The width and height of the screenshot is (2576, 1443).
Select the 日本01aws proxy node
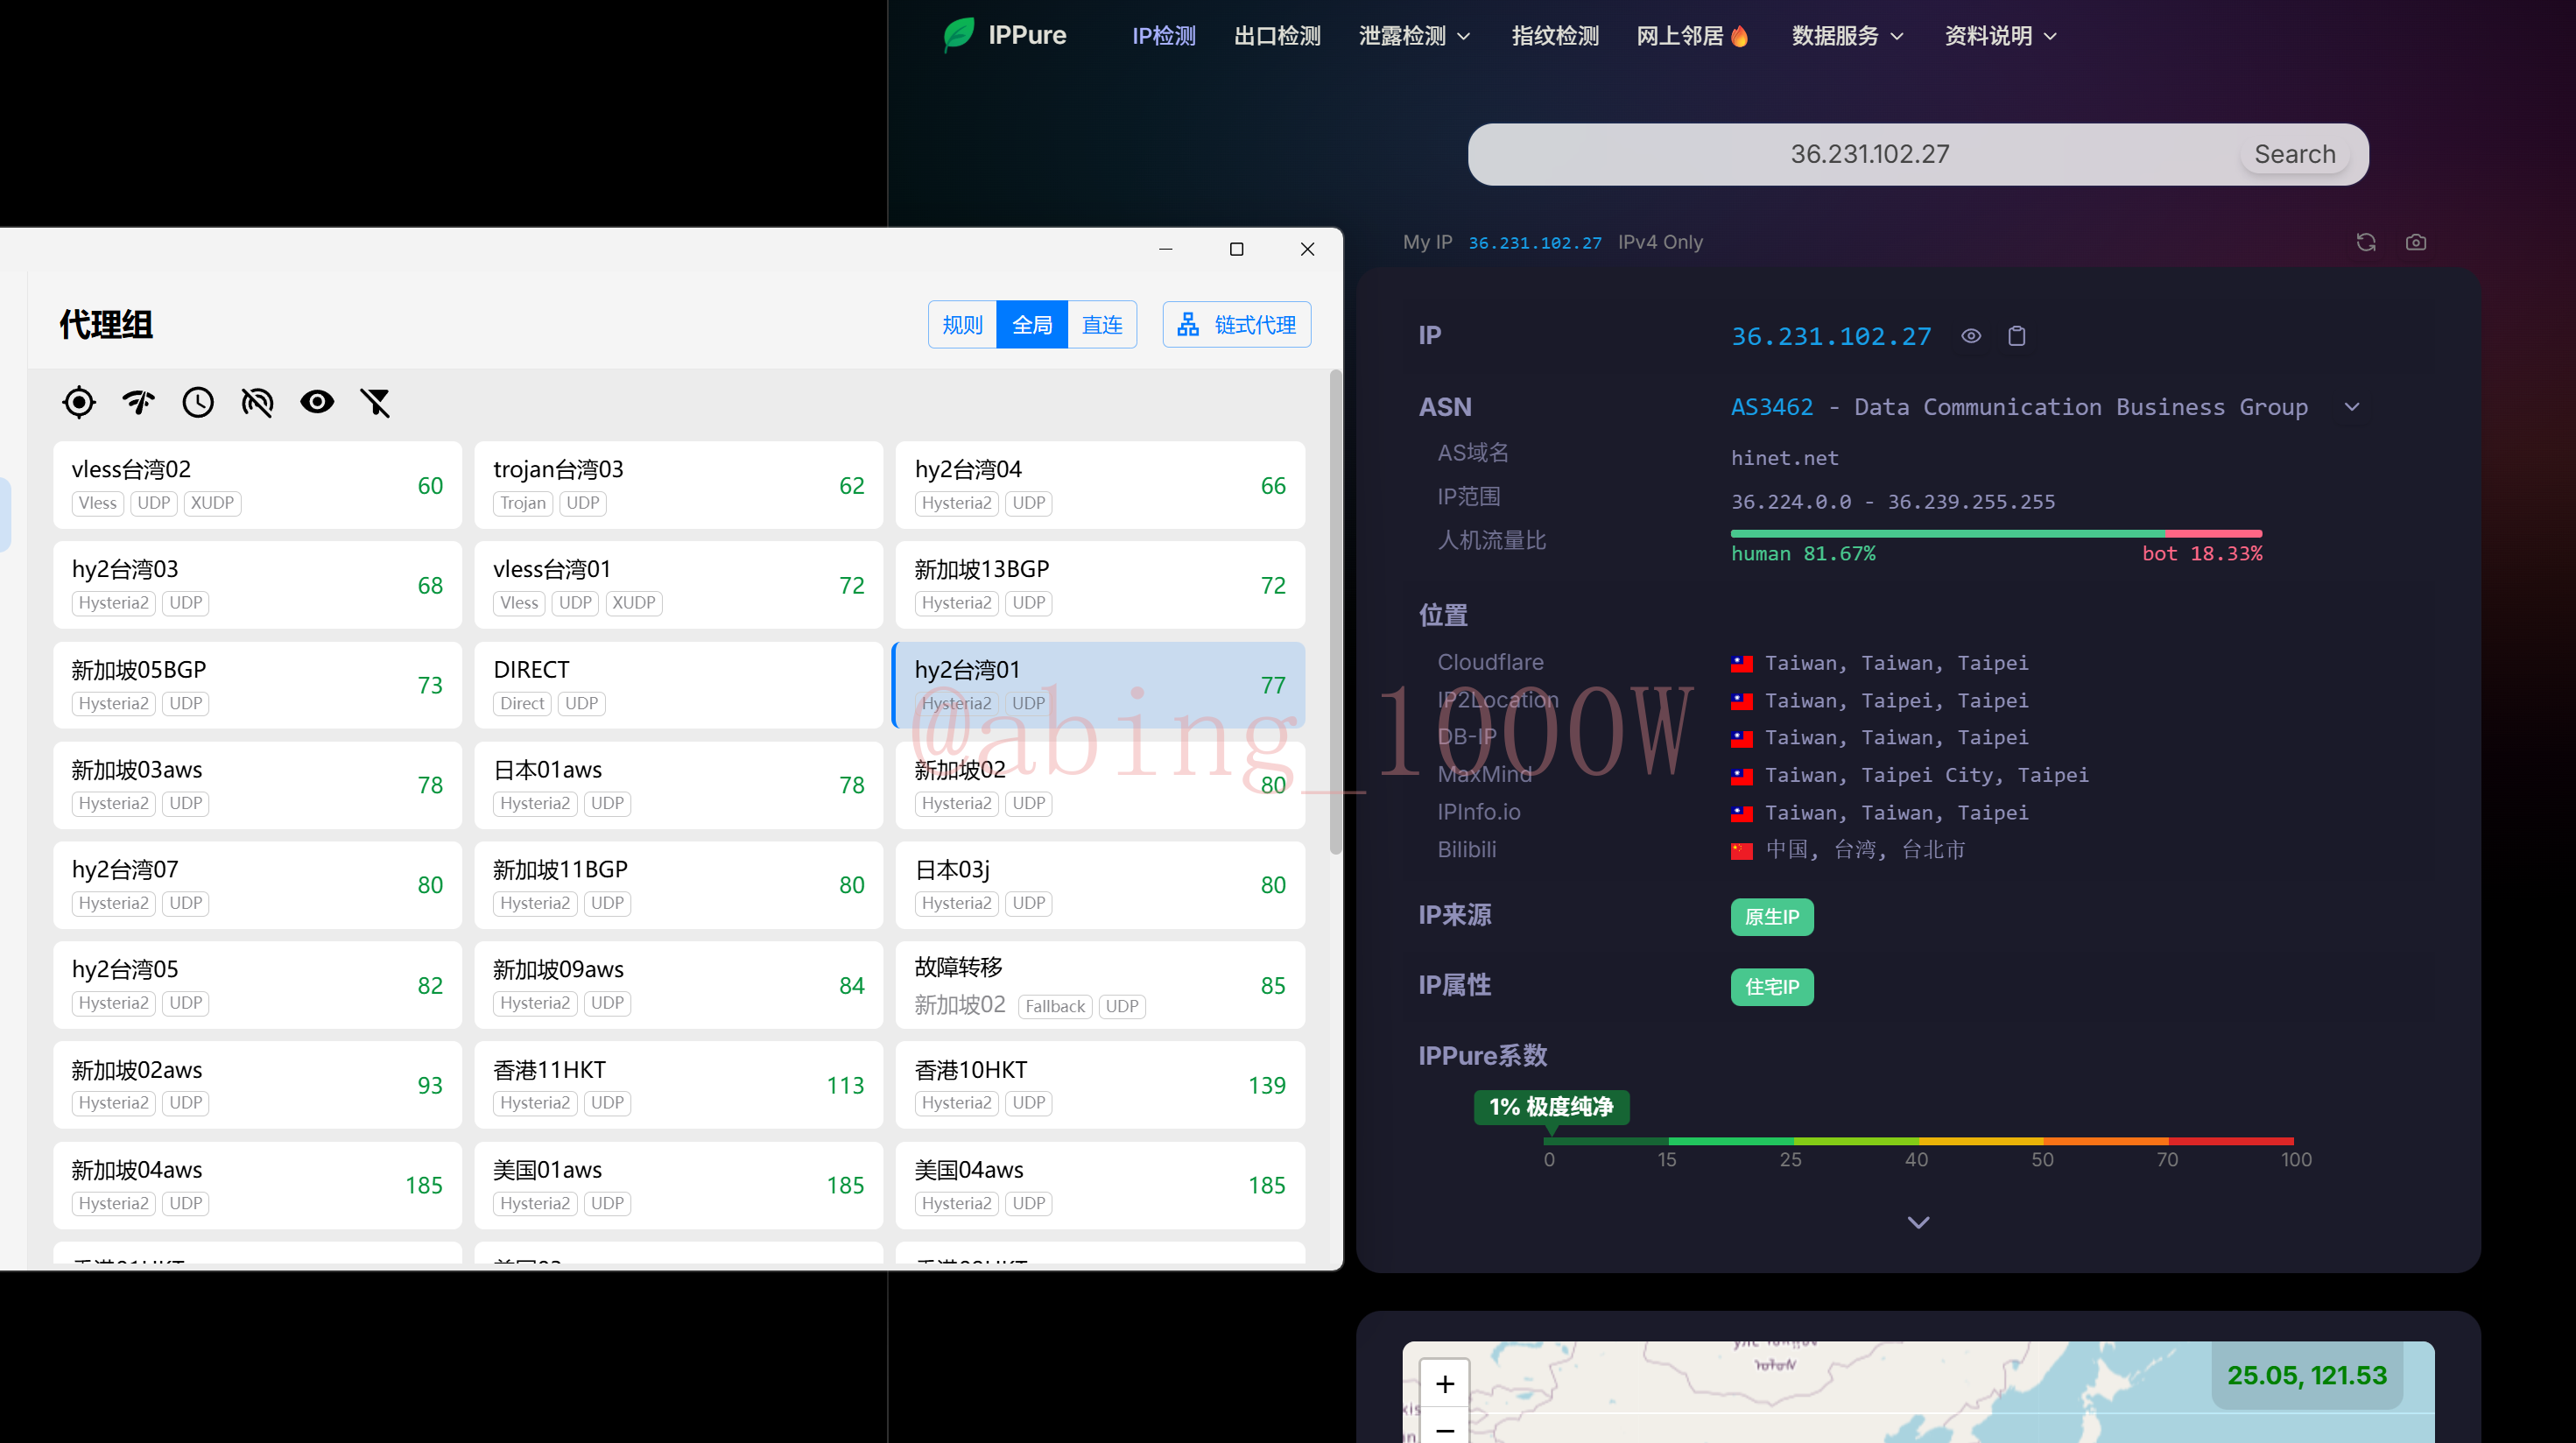(678, 785)
